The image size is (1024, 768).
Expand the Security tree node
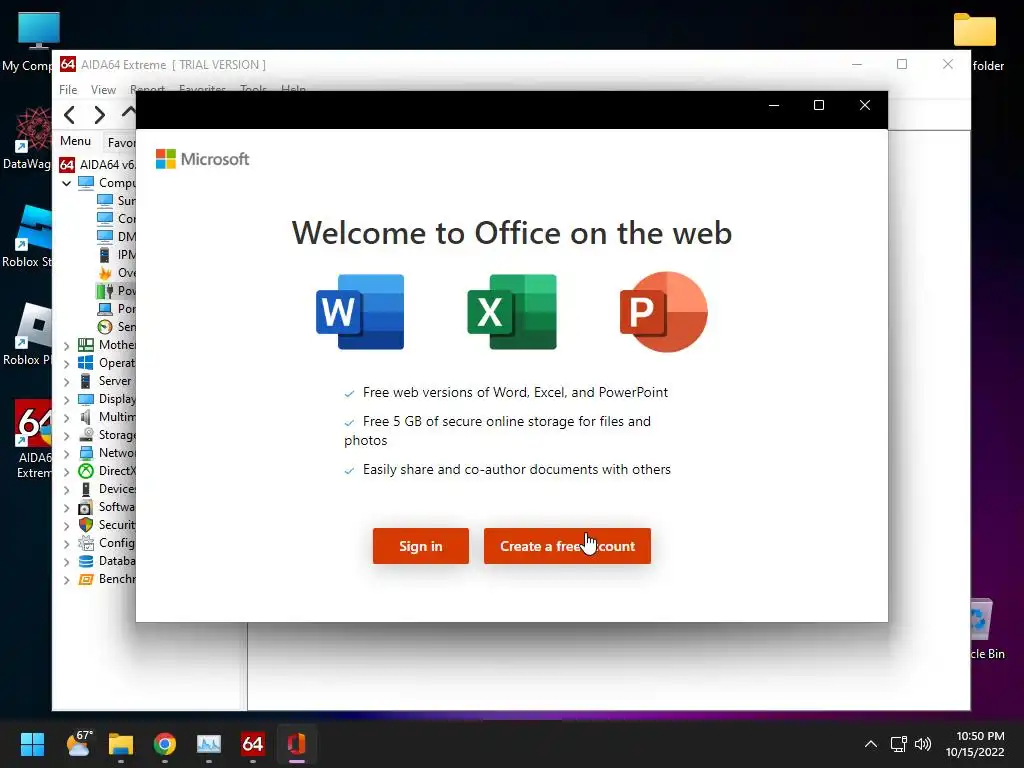click(x=67, y=526)
